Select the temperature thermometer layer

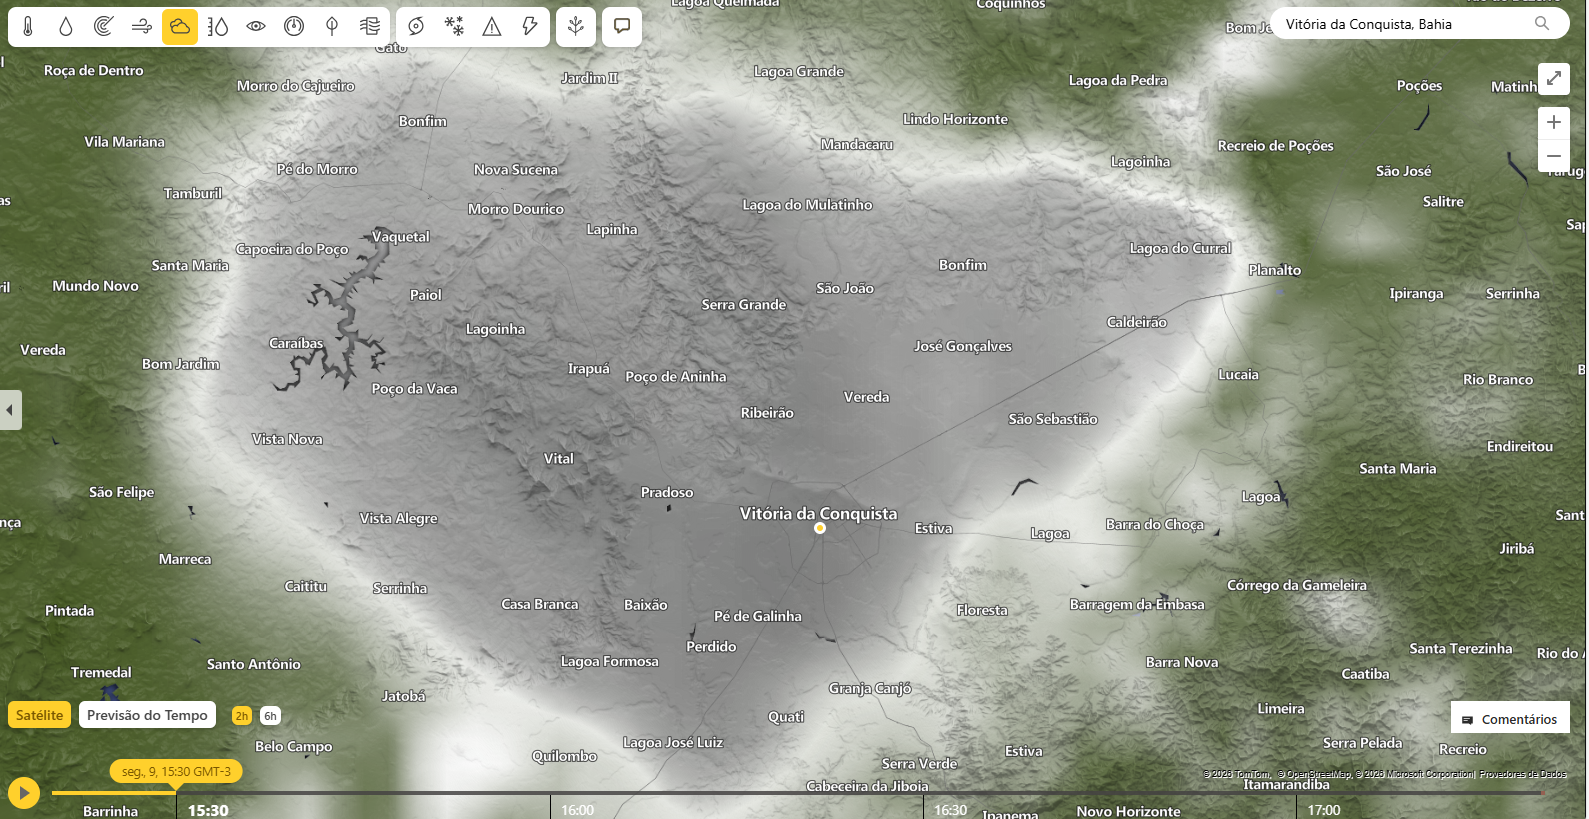click(x=28, y=27)
